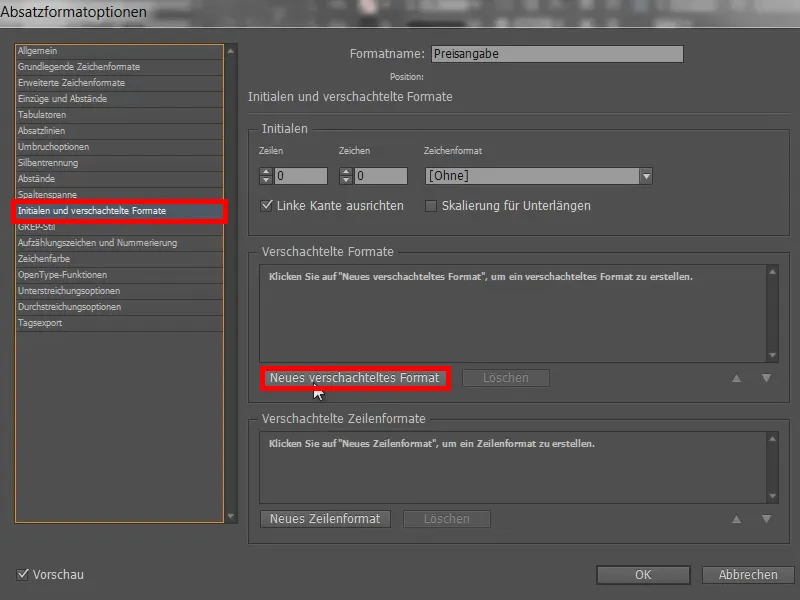Image resolution: width=800 pixels, height=600 pixels.
Task: Go to the Tabulatoren category
Action: 119,115
